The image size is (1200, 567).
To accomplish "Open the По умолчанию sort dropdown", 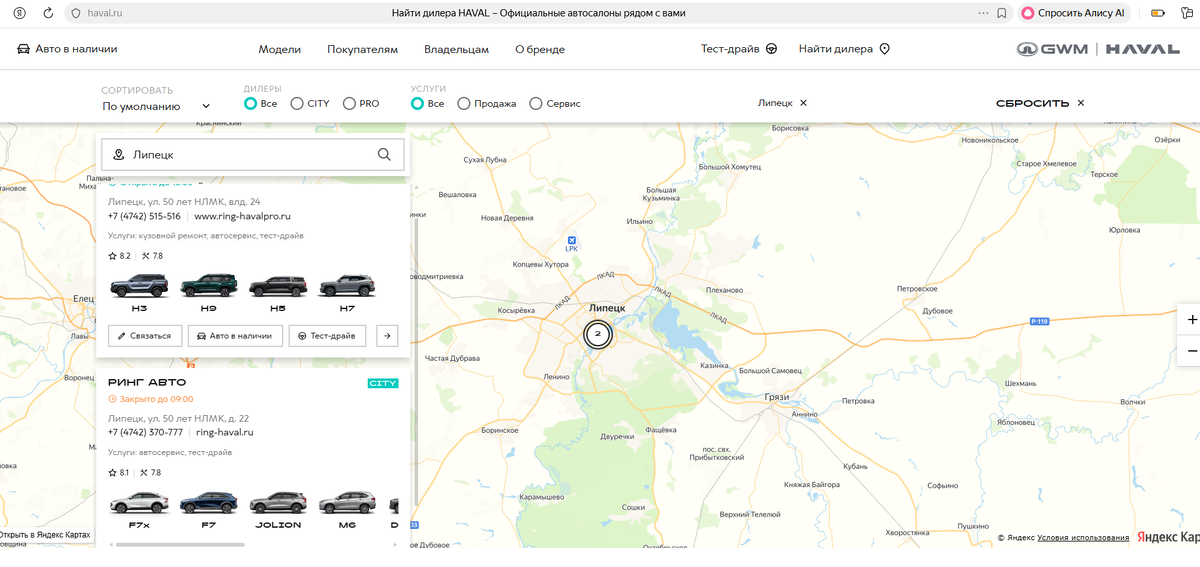I will (156, 106).
